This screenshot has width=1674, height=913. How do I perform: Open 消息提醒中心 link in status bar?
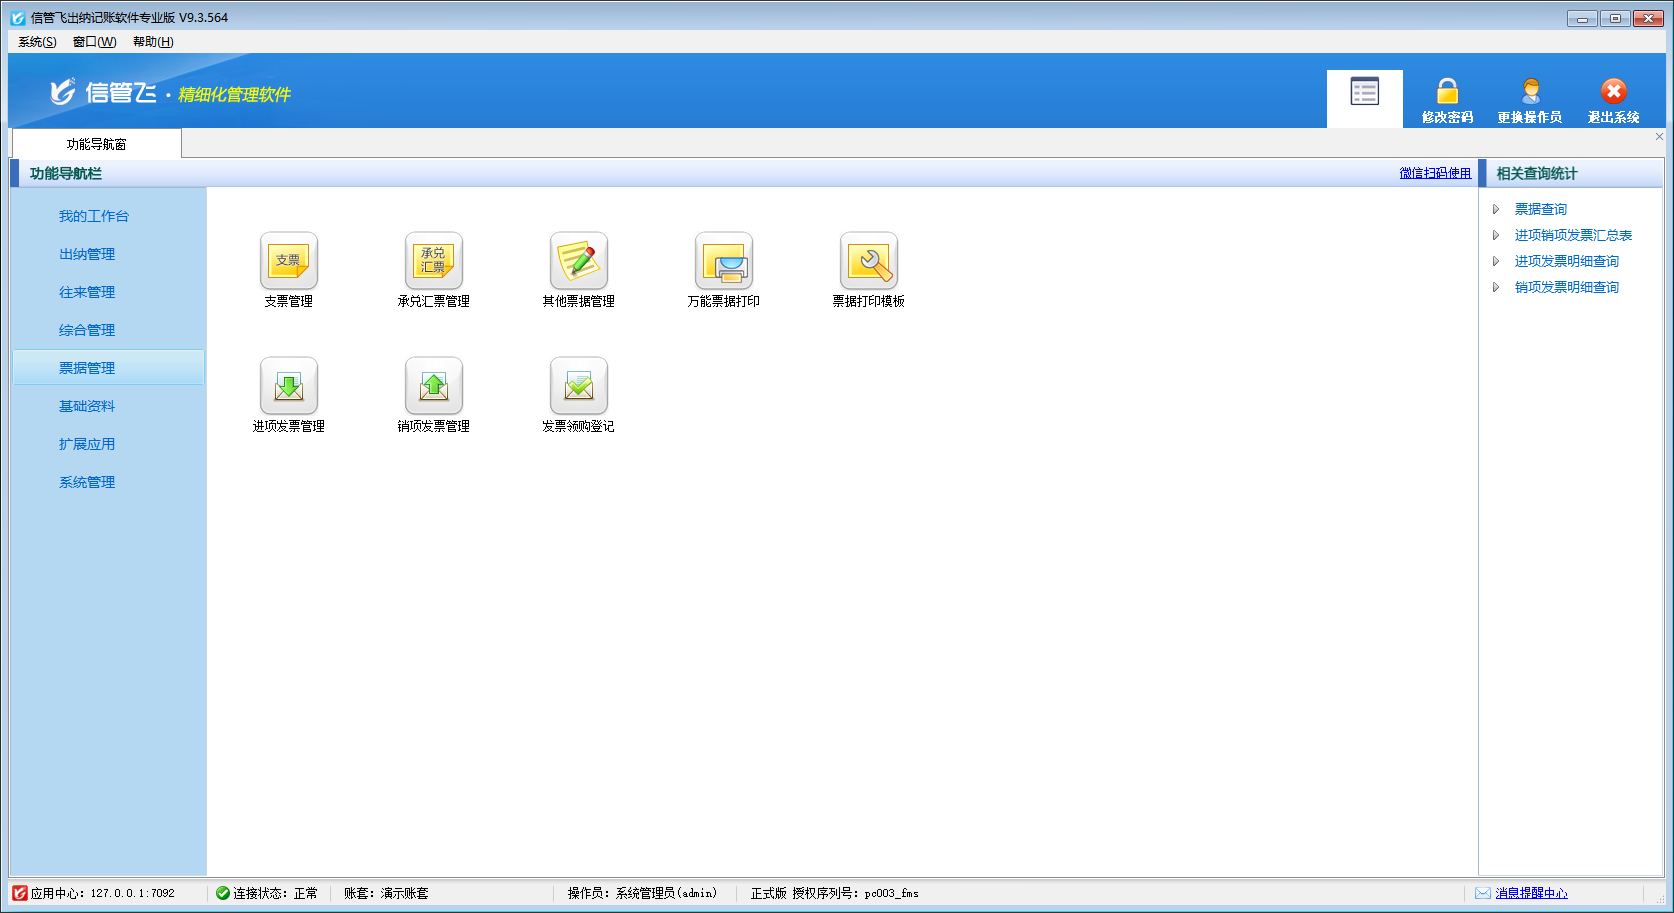pos(1531,893)
